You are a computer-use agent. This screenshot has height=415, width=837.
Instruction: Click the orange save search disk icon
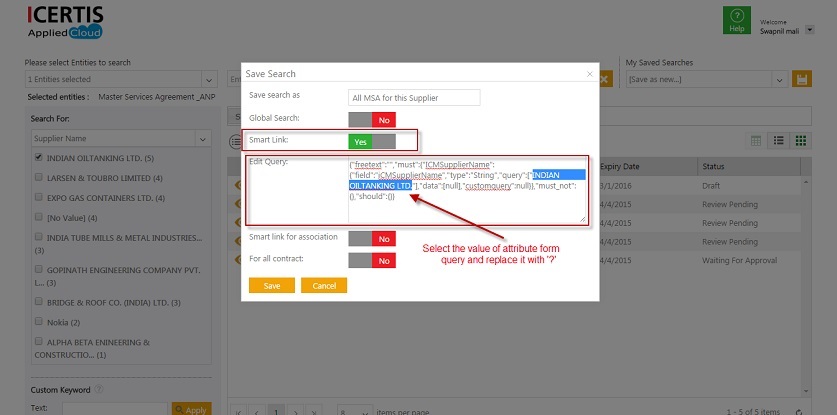pos(801,79)
